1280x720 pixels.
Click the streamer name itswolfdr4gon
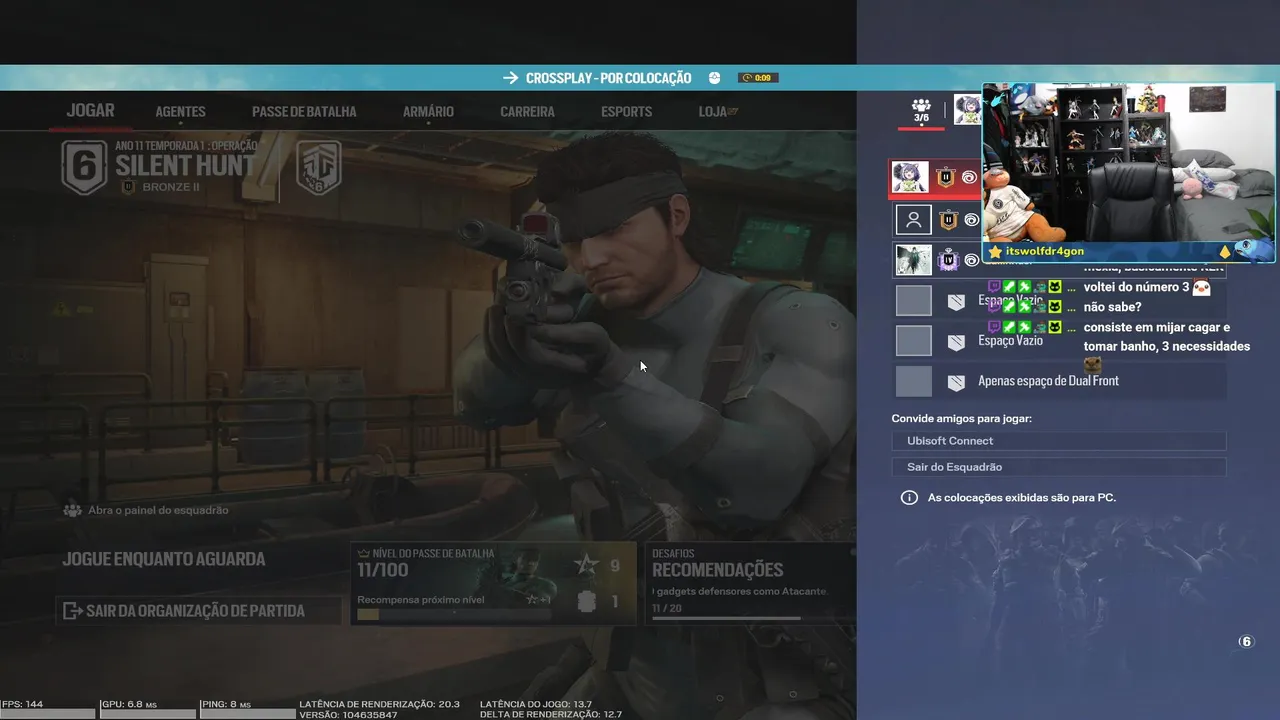[1045, 251]
